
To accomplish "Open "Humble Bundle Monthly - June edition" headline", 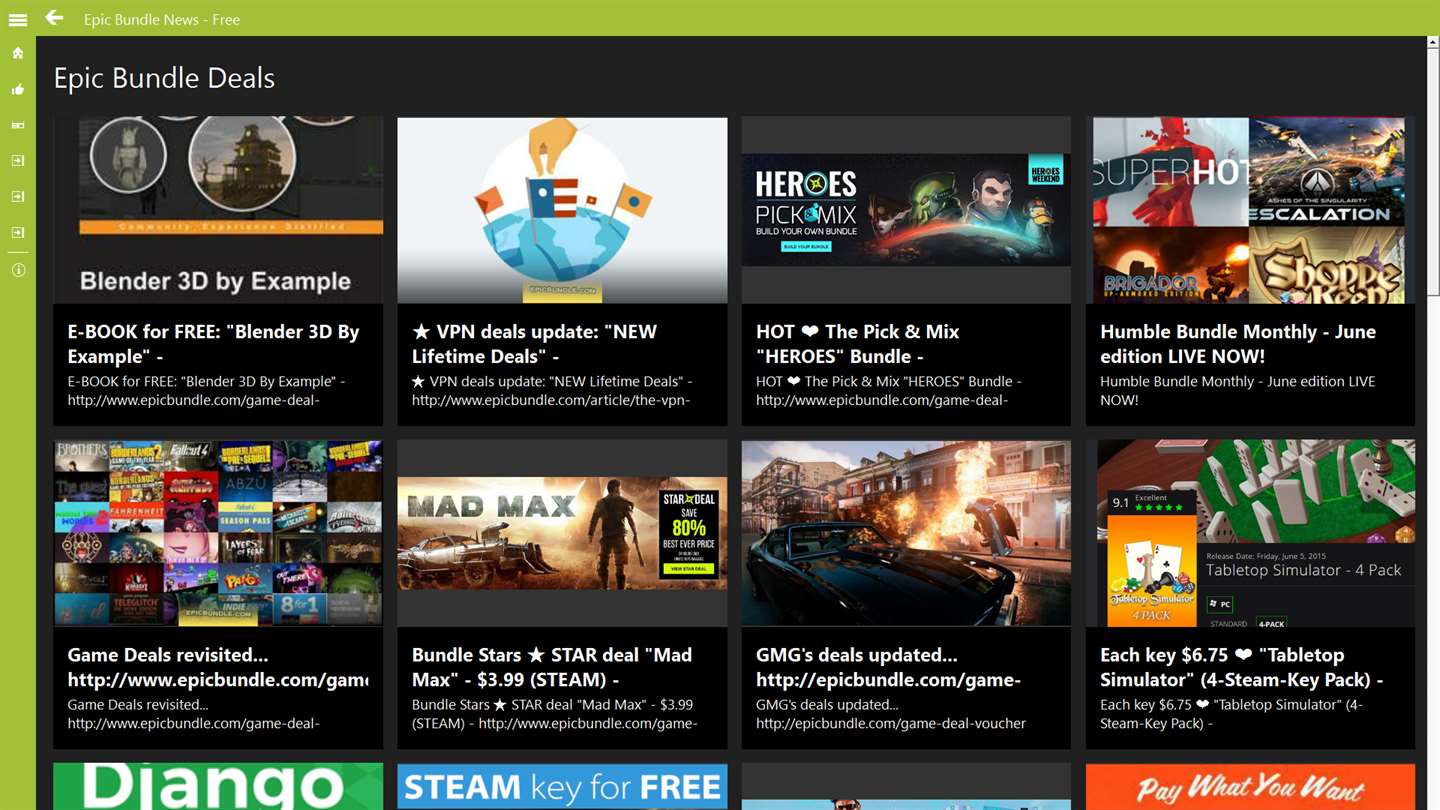I will [x=1238, y=344].
